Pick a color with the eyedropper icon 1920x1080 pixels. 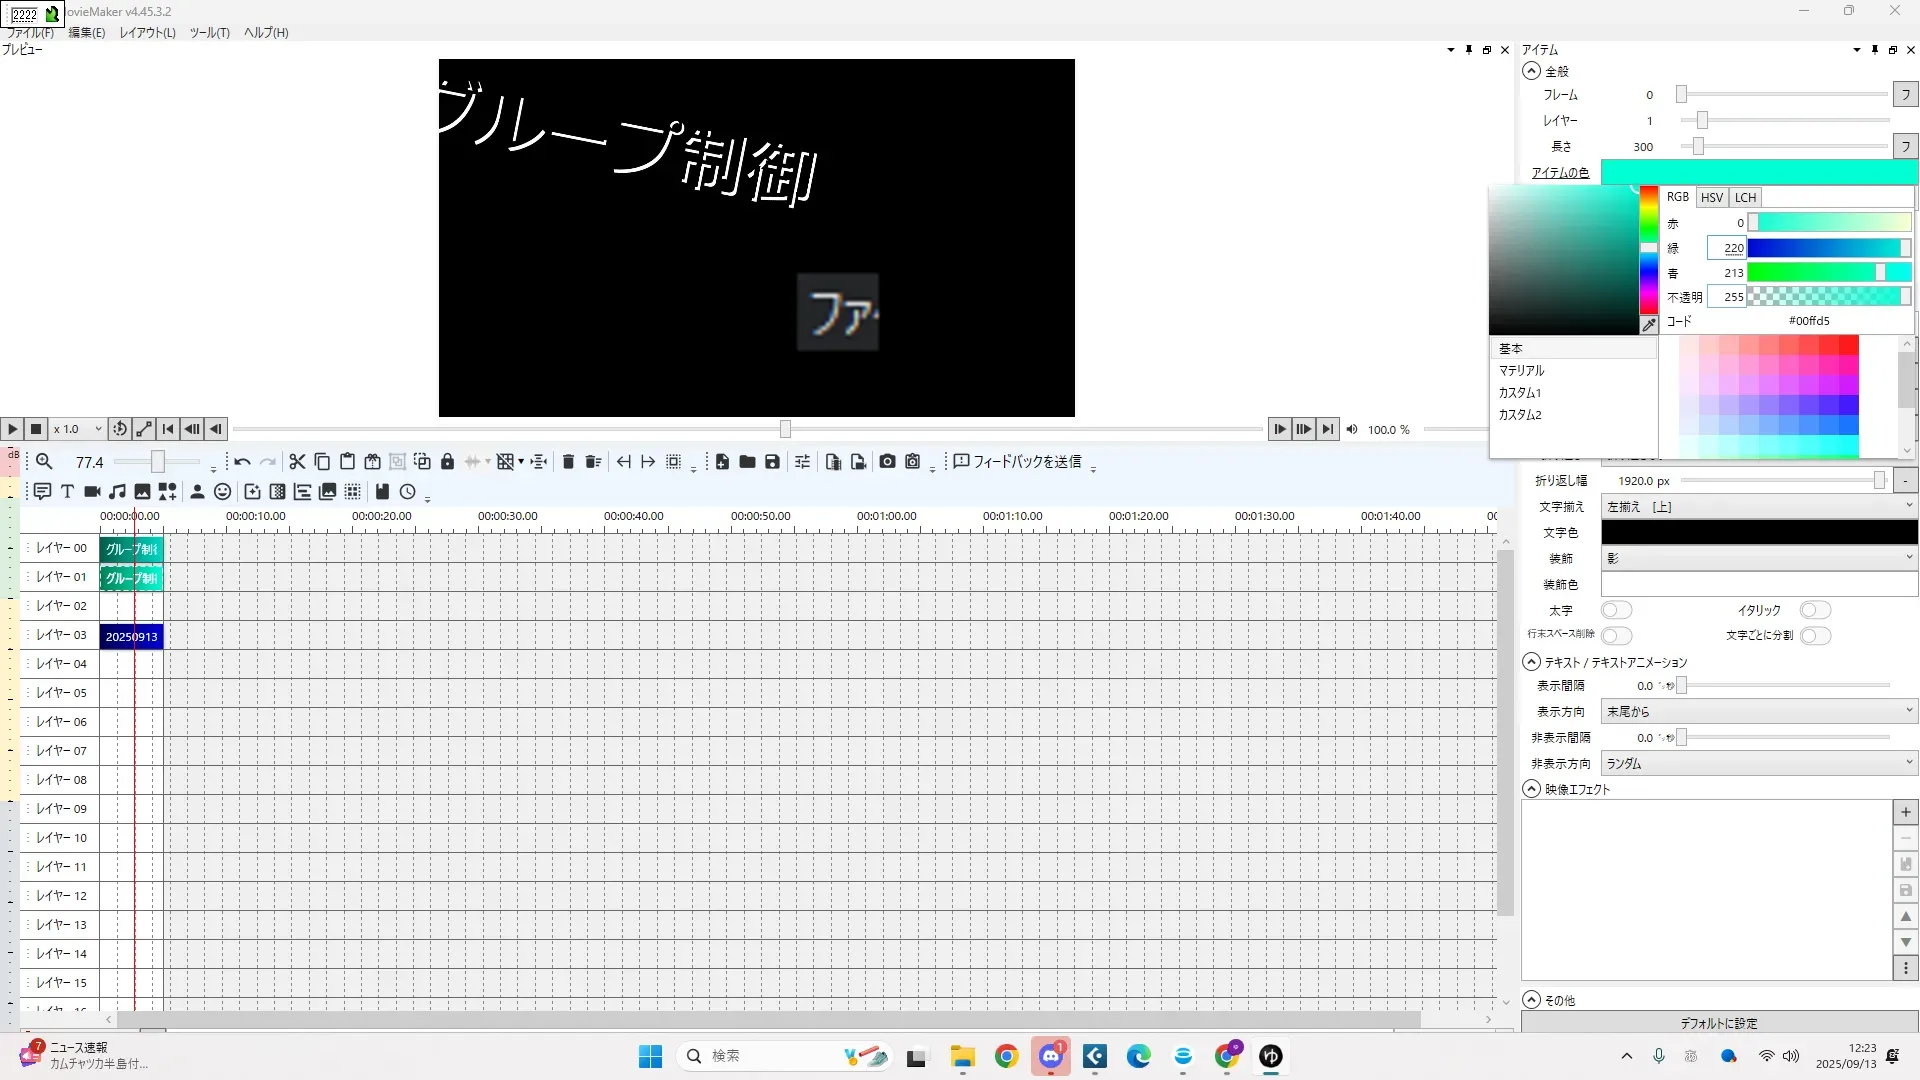[x=1649, y=324]
